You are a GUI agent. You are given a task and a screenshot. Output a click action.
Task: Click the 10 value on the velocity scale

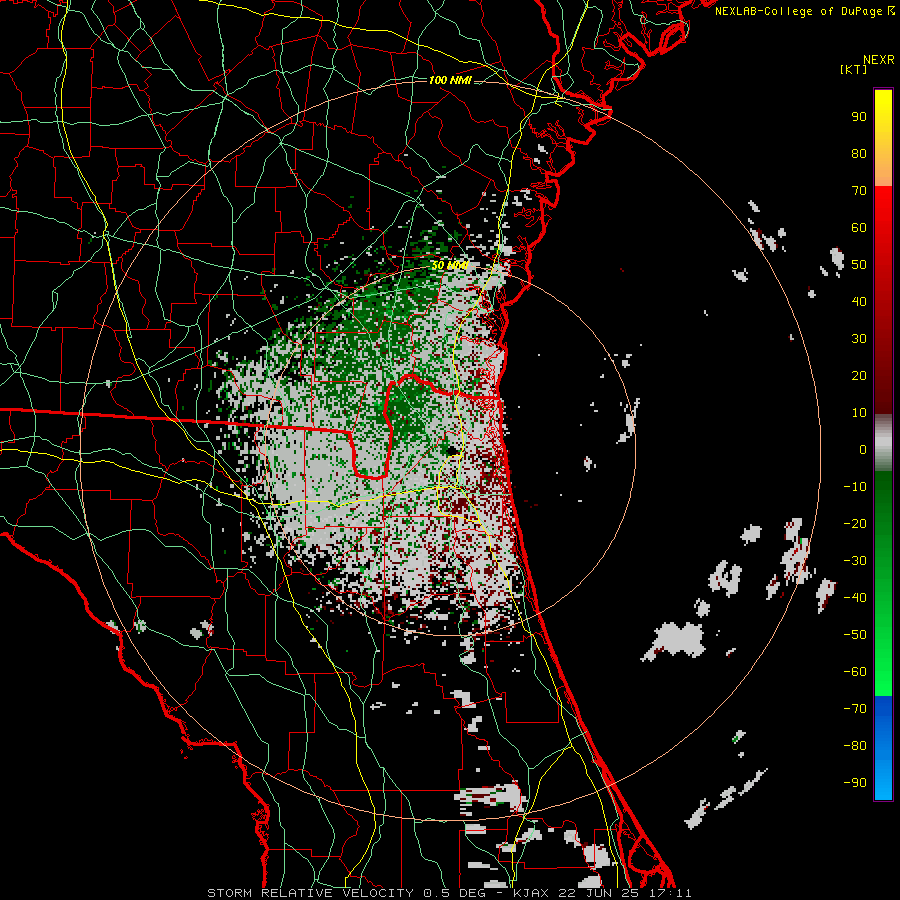859,413
